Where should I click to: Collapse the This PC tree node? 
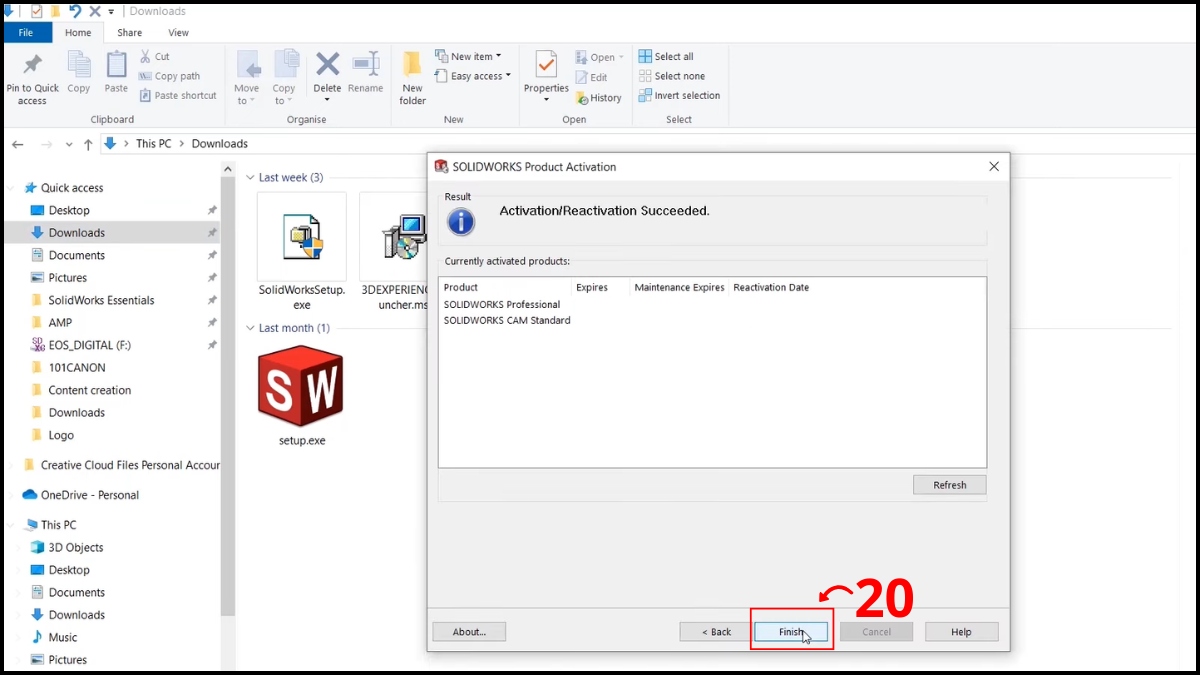click(13, 525)
